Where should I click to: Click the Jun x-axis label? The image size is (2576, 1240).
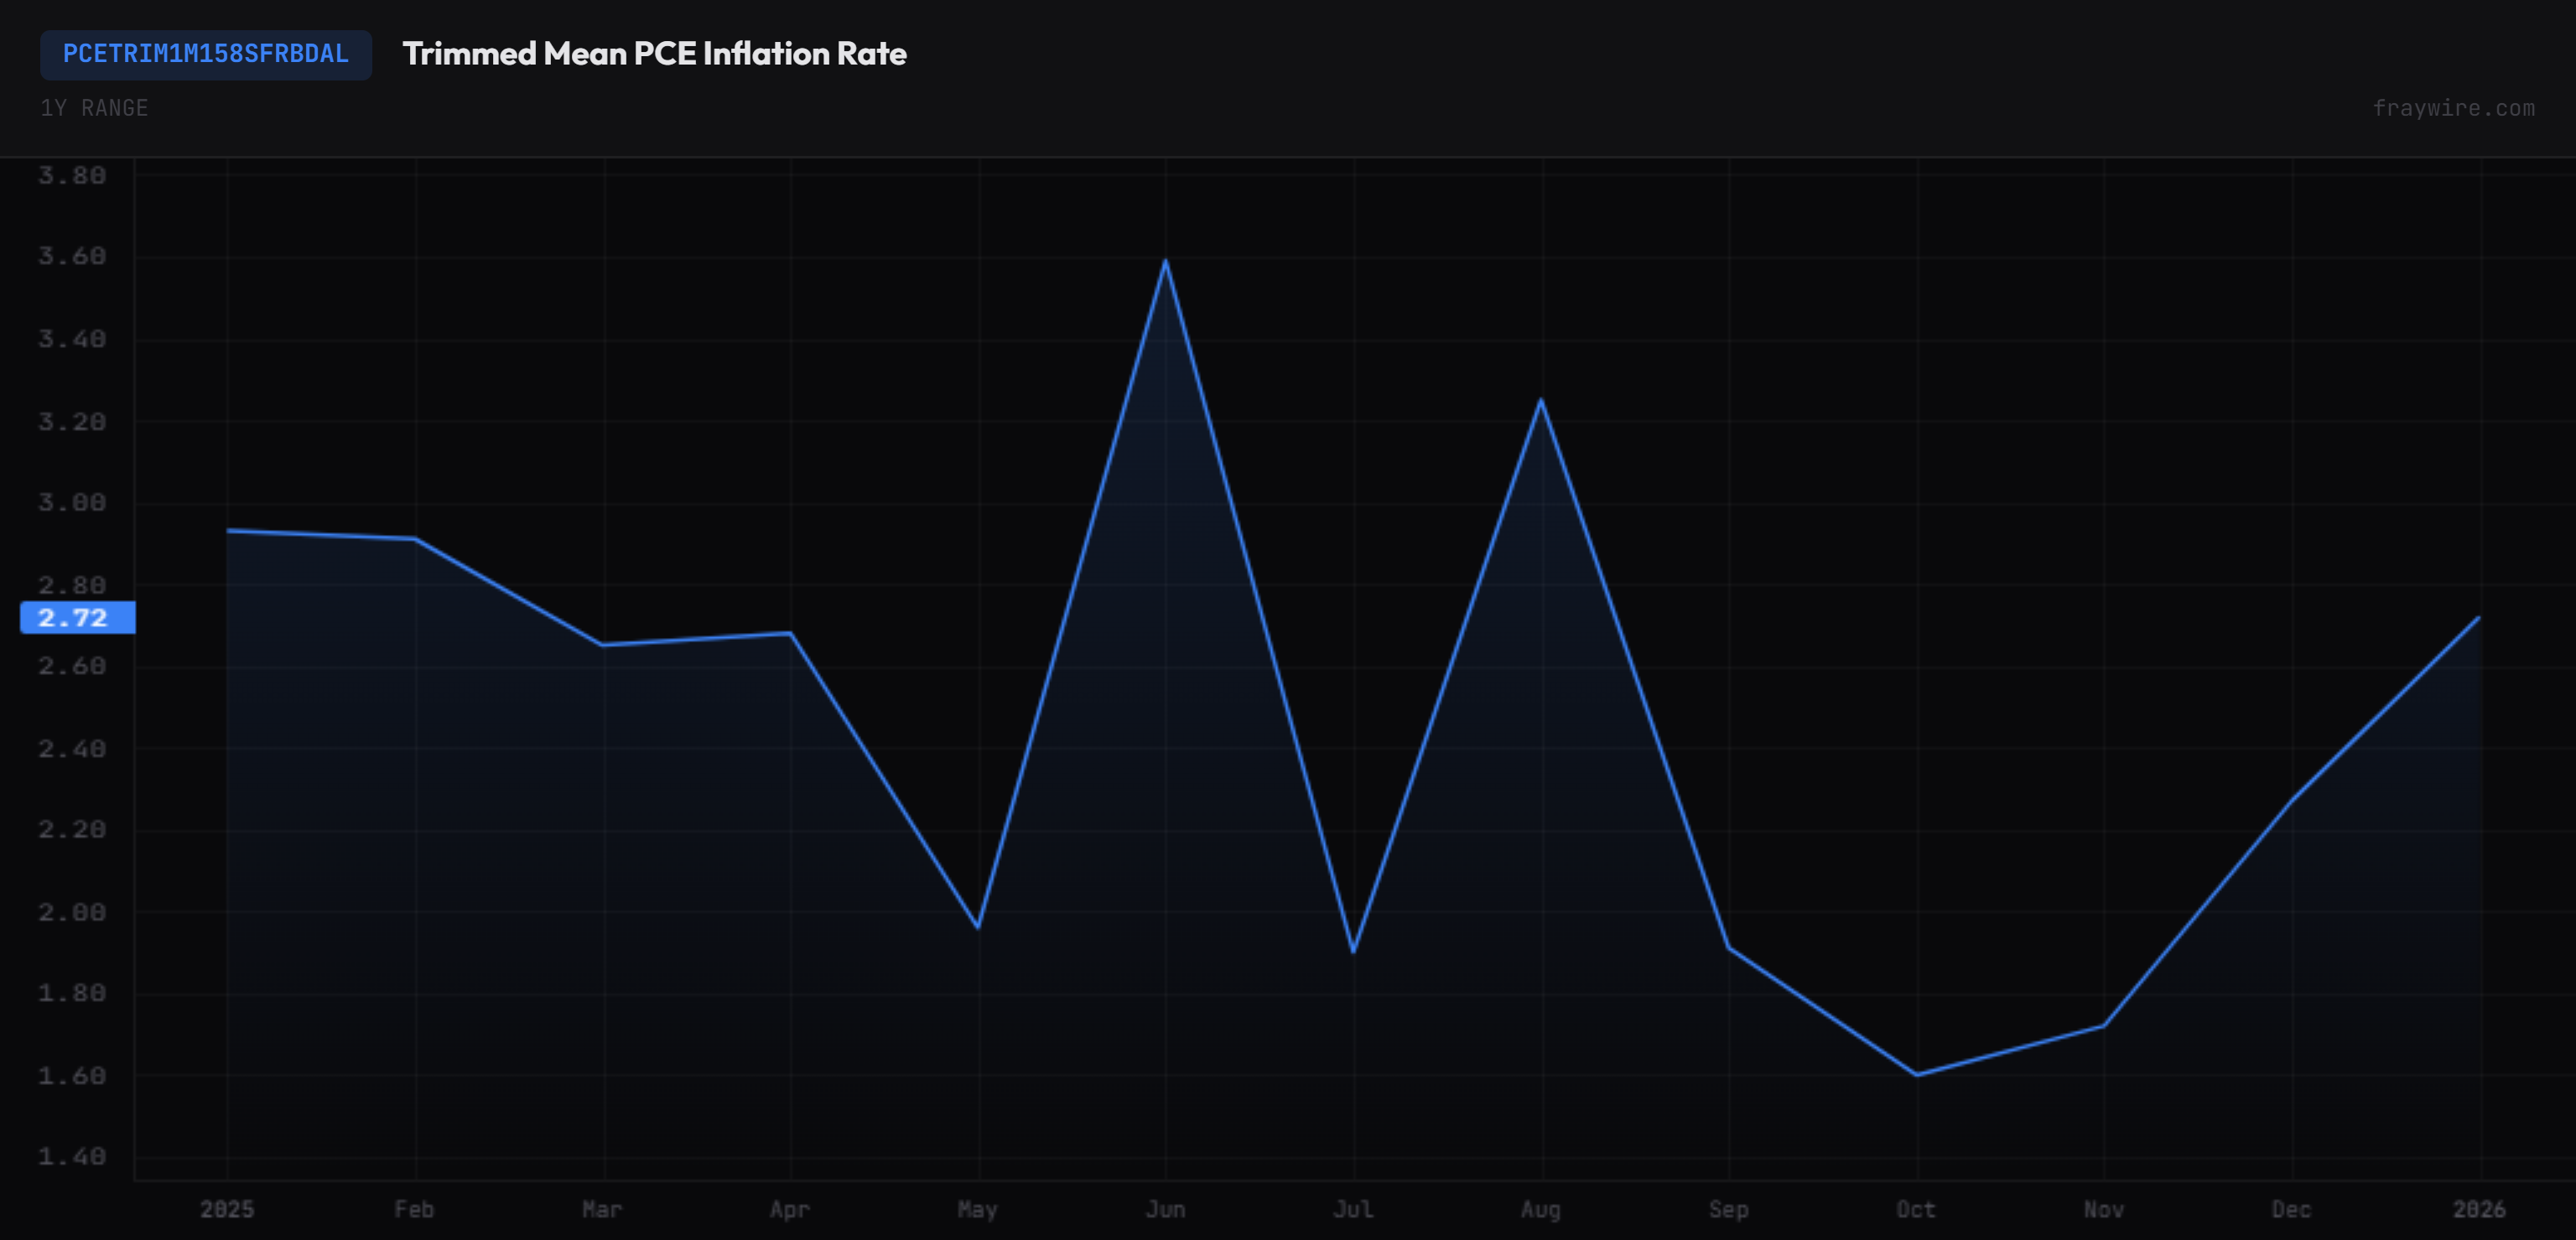[1166, 1210]
